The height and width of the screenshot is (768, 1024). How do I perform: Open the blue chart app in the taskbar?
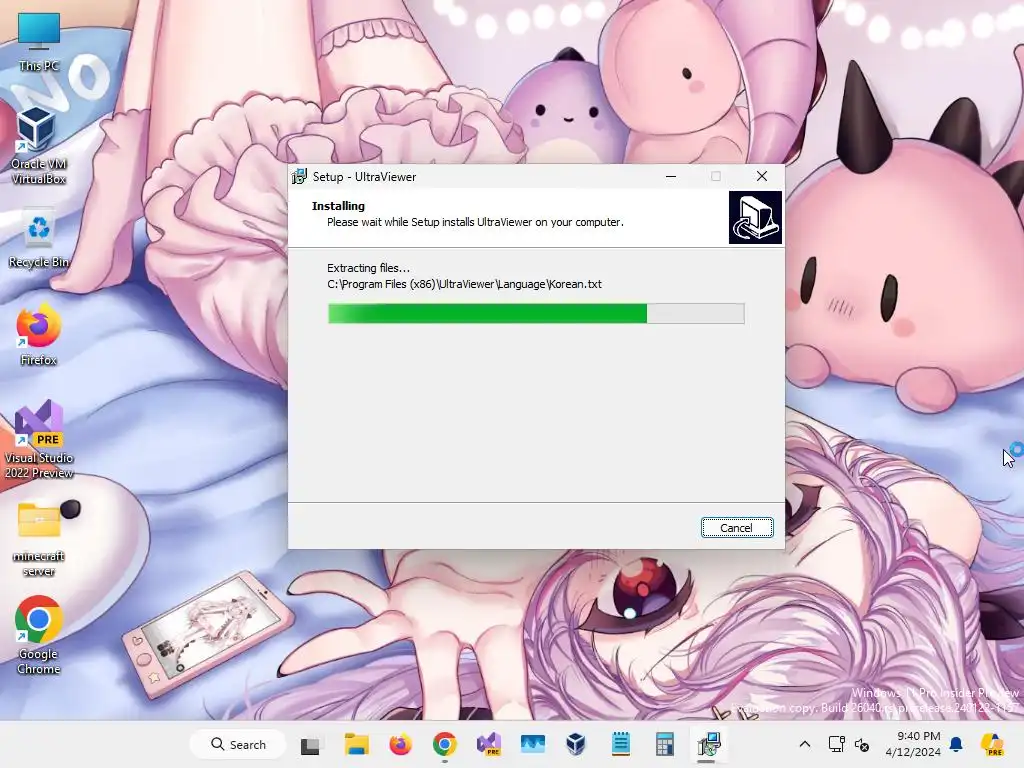click(532, 744)
